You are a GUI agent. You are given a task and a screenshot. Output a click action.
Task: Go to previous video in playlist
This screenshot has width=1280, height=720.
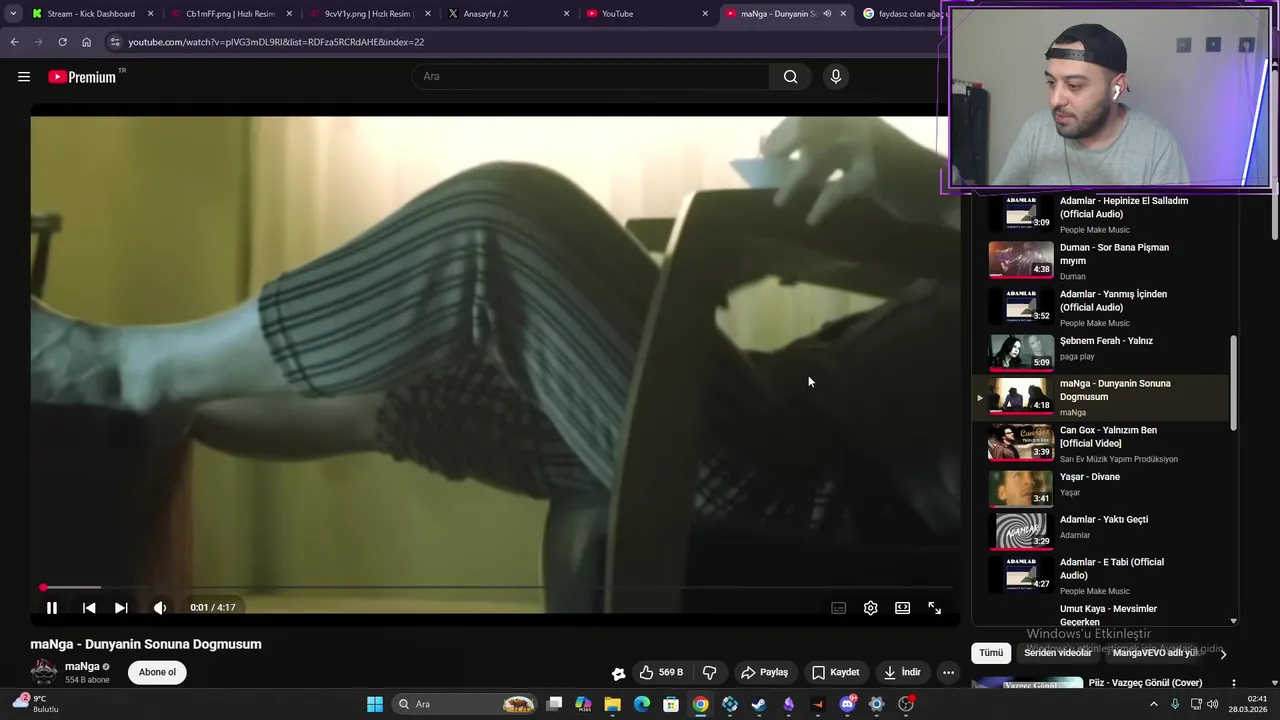89,607
